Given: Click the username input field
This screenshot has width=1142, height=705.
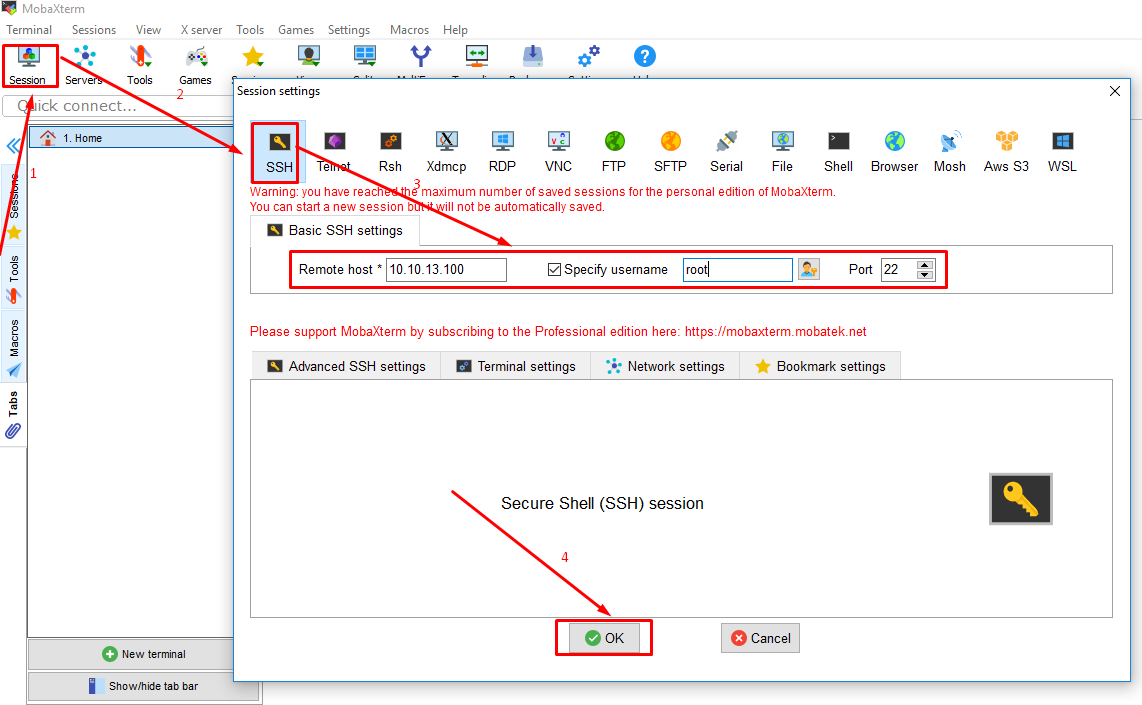Looking at the screenshot, I should (738, 269).
